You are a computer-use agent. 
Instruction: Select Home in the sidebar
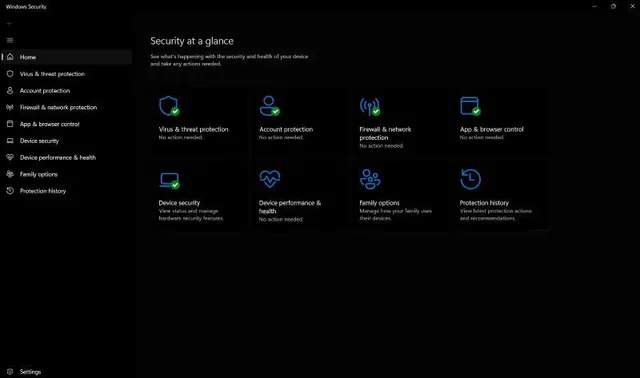click(67, 57)
